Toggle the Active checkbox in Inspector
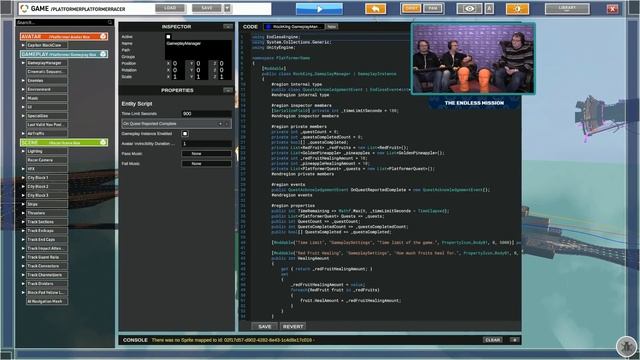The height and width of the screenshot is (360, 640). pyautogui.click(x=168, y=37)
